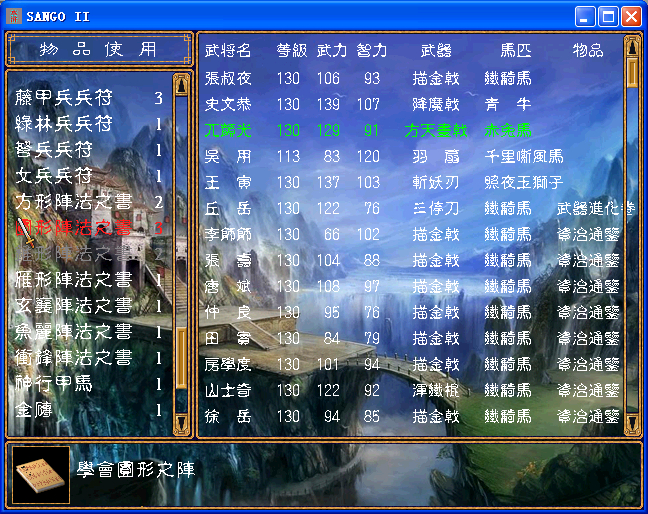The width and height of the screenshot is (648, 514).
Task: Click the scroll-up arrow of the general table
Action: click(x=633, y=46)
